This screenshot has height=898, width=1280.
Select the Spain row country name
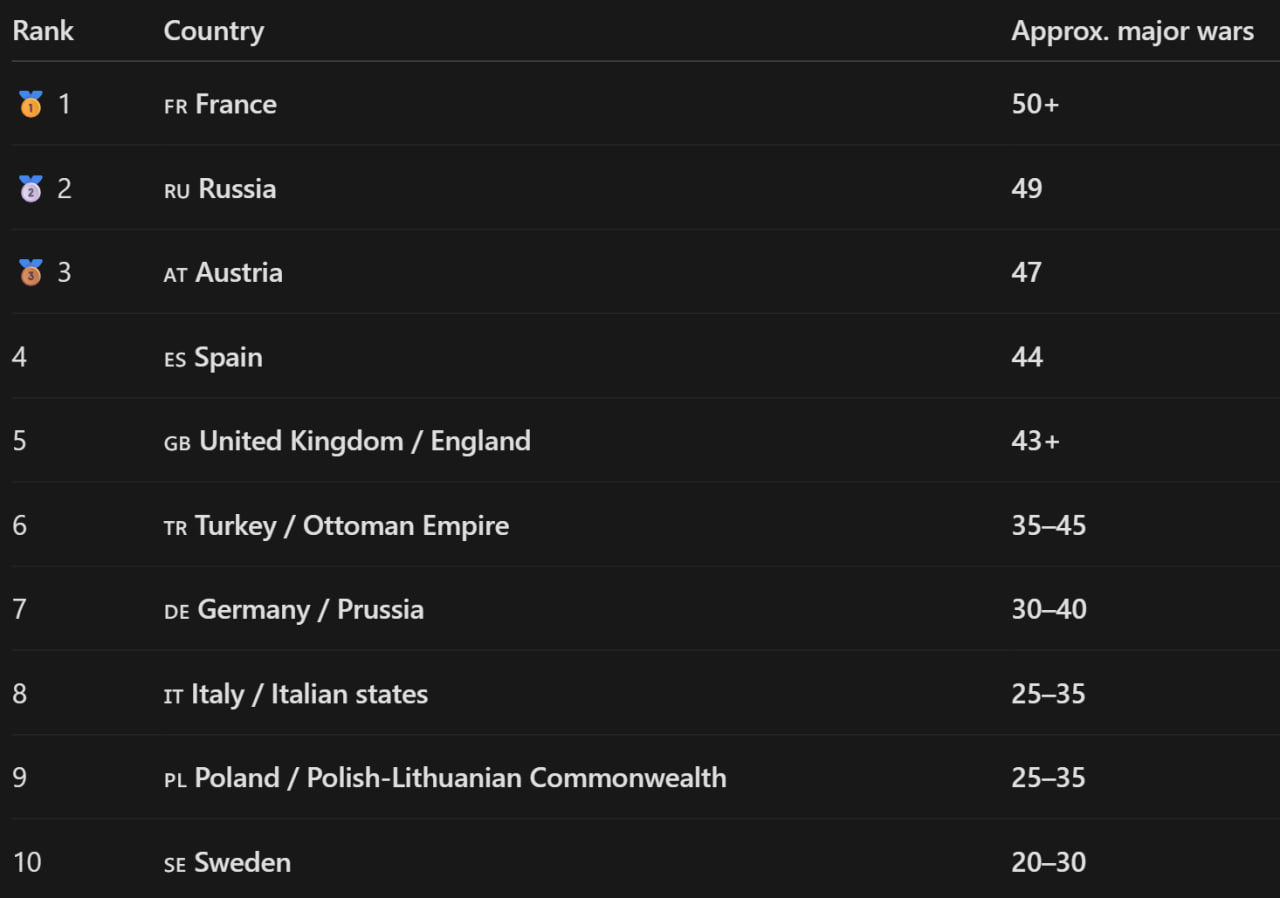(228, 357)
